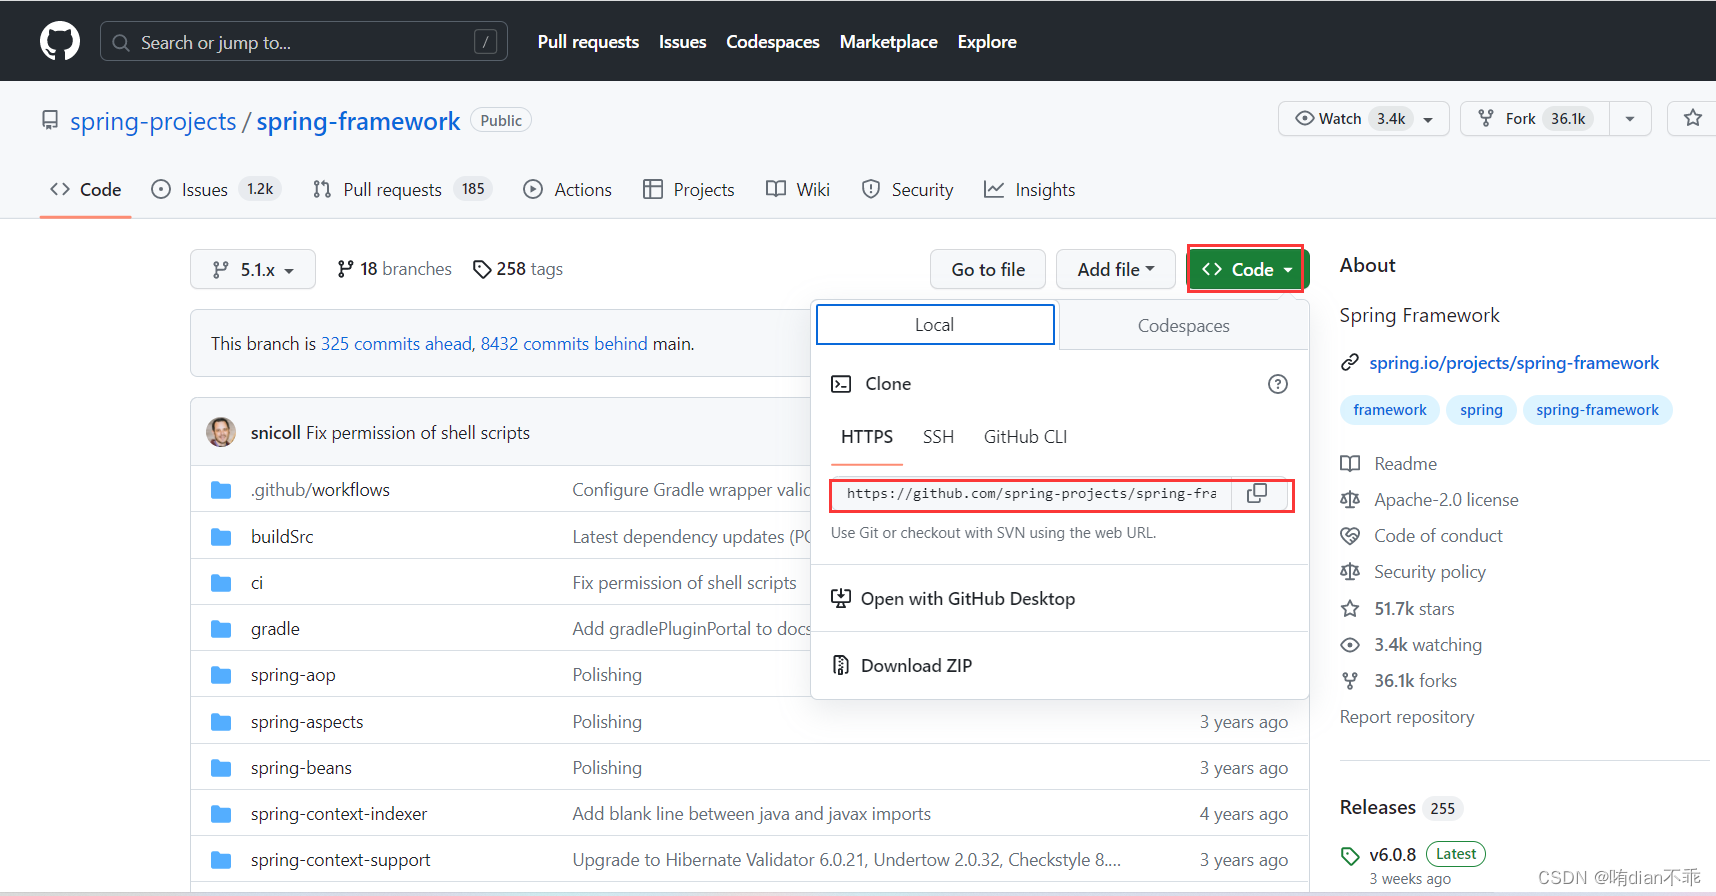Open the spring-projects owner link
The image size is (1716, 896).
[153, 121]
